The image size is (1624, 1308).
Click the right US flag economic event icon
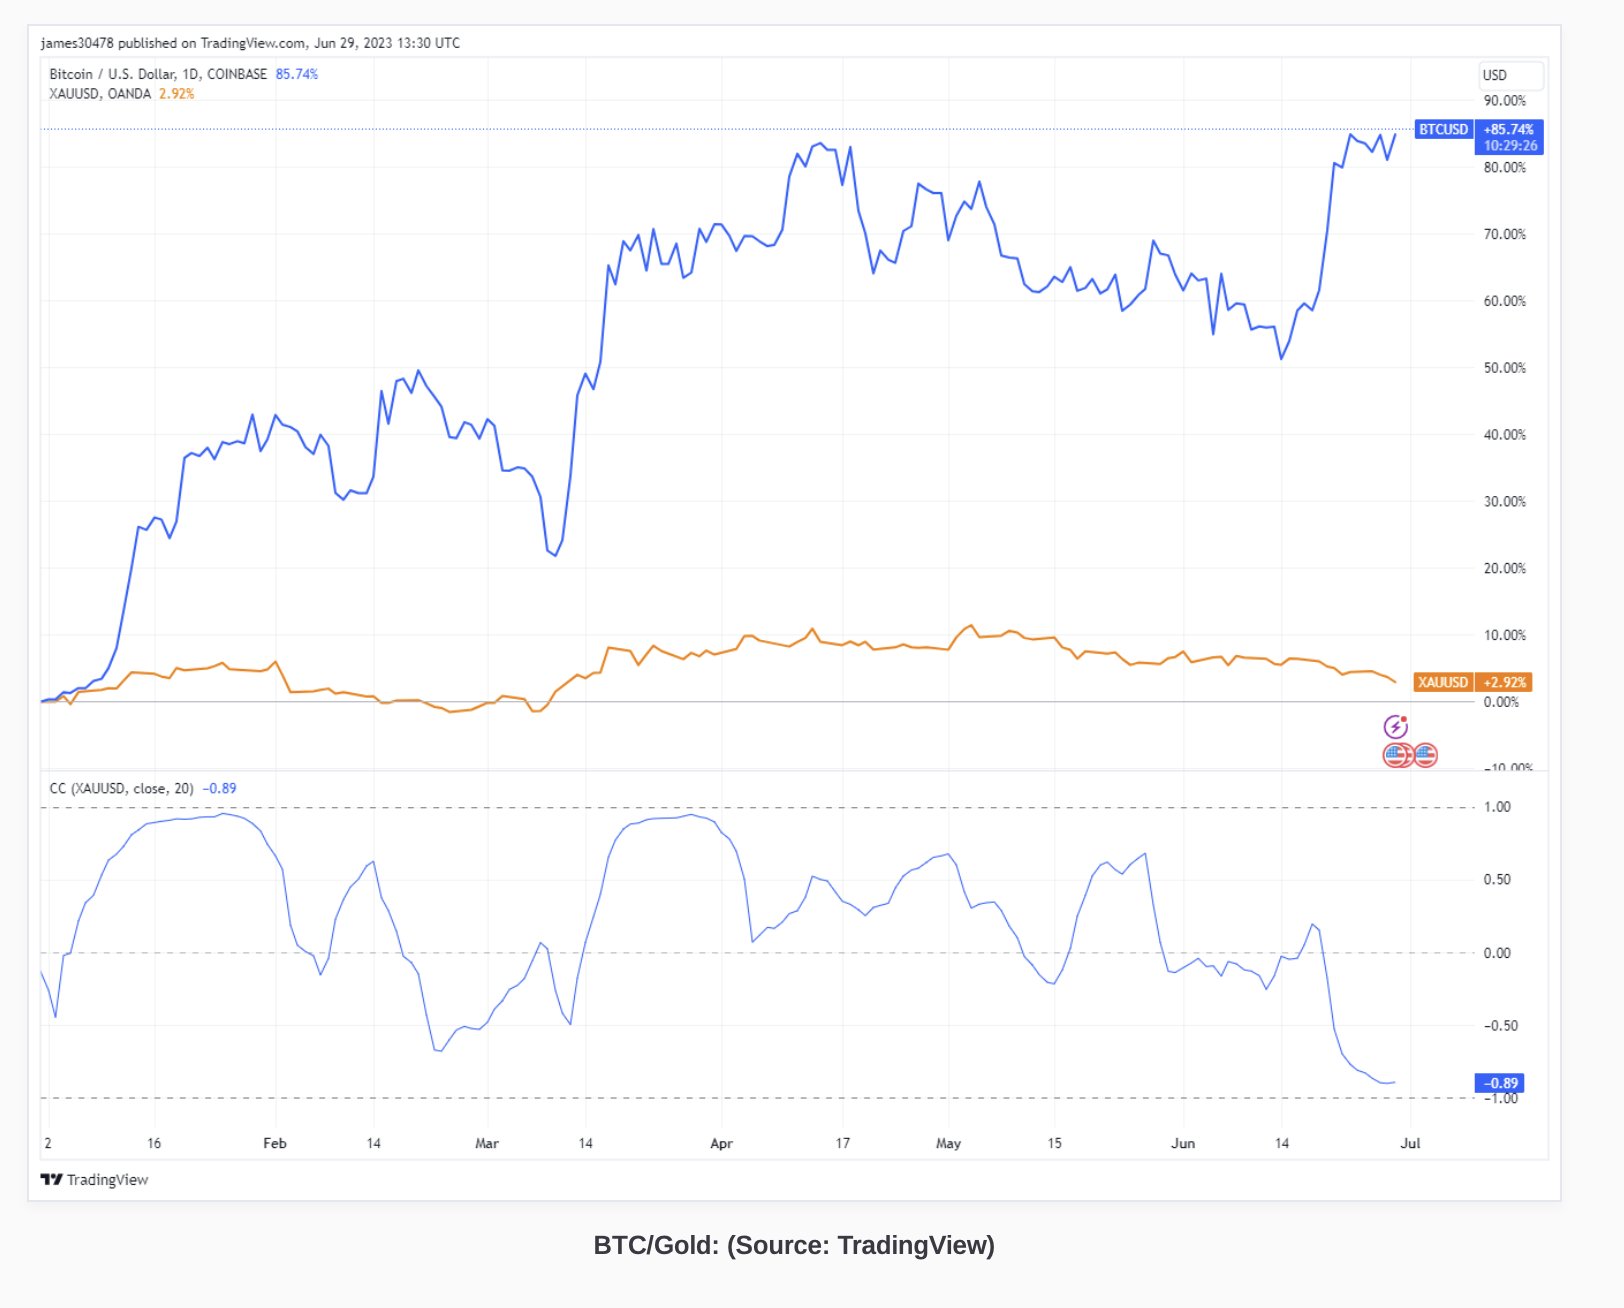[1425, 755]
